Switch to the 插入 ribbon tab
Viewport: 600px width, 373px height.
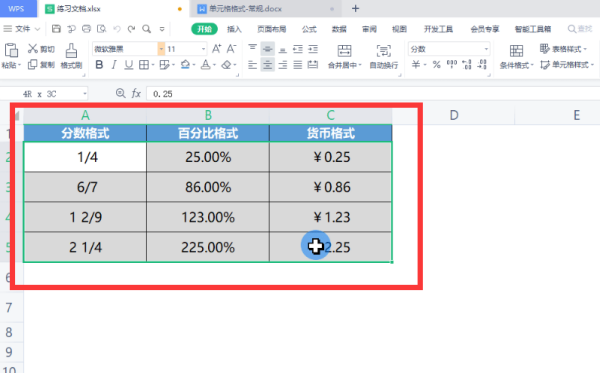pyautogui.click(x=234, y=29)
